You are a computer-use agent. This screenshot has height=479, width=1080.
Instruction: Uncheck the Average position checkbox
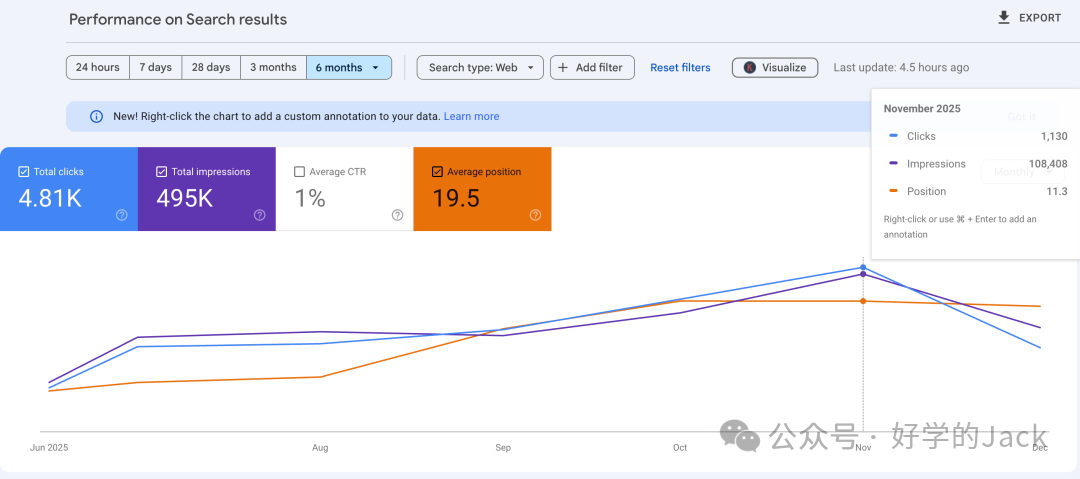coord(437,172)
